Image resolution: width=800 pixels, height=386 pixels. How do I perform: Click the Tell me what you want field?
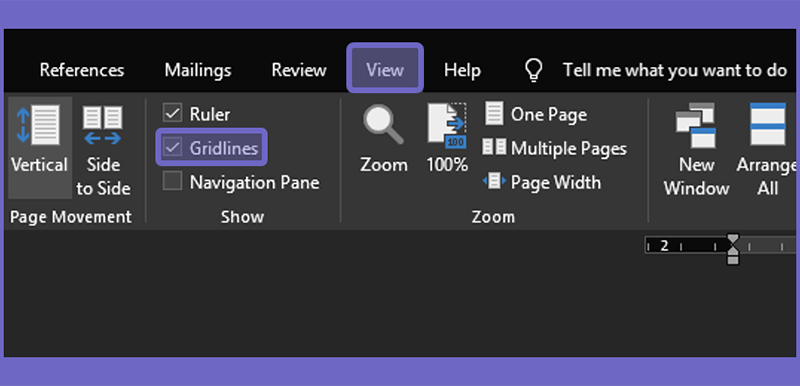674,70
